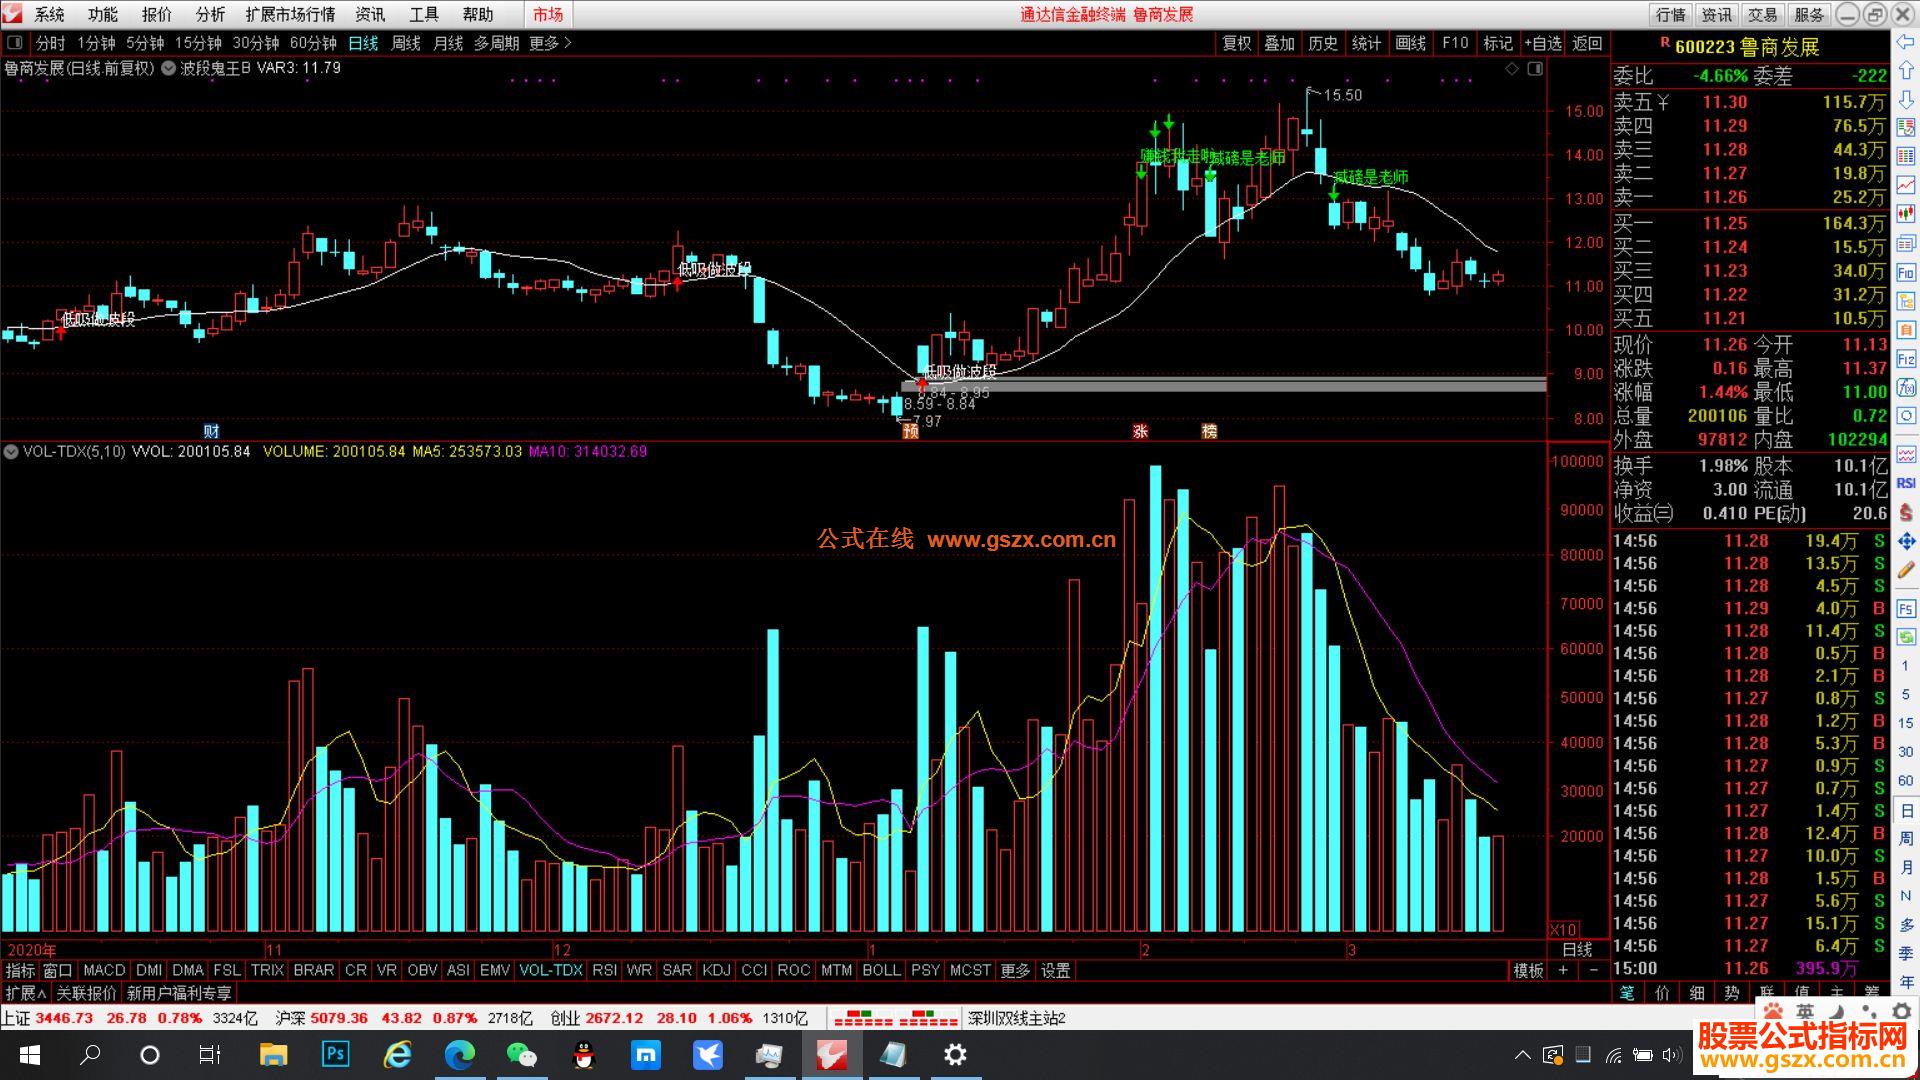The width and height of the screenshot is (1920, 1080).
Task: Open Windows Start menu
Action: click(29, 1054)
